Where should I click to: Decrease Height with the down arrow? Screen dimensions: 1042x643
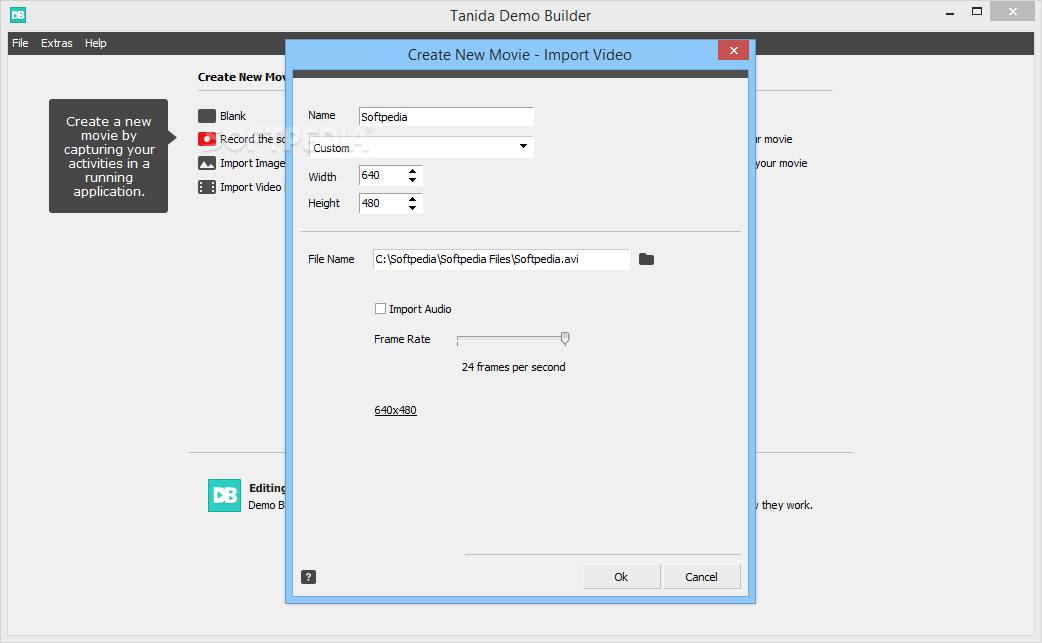click(413, 209)
